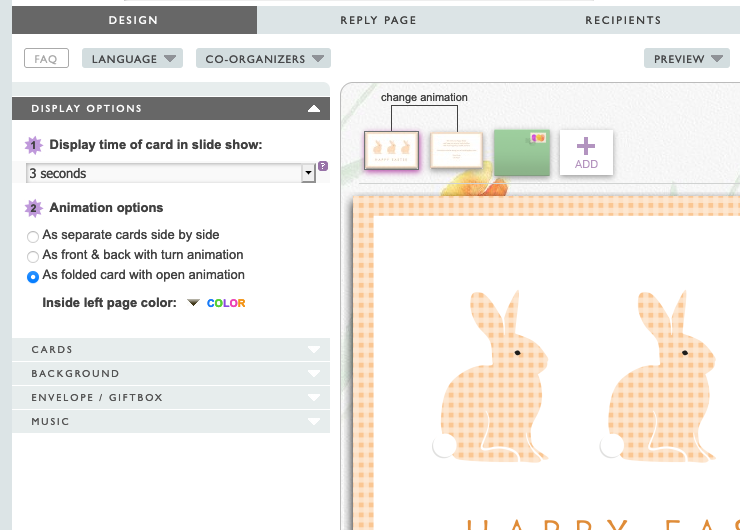
Task: Select As separate cards side by side
Action: 33,236
